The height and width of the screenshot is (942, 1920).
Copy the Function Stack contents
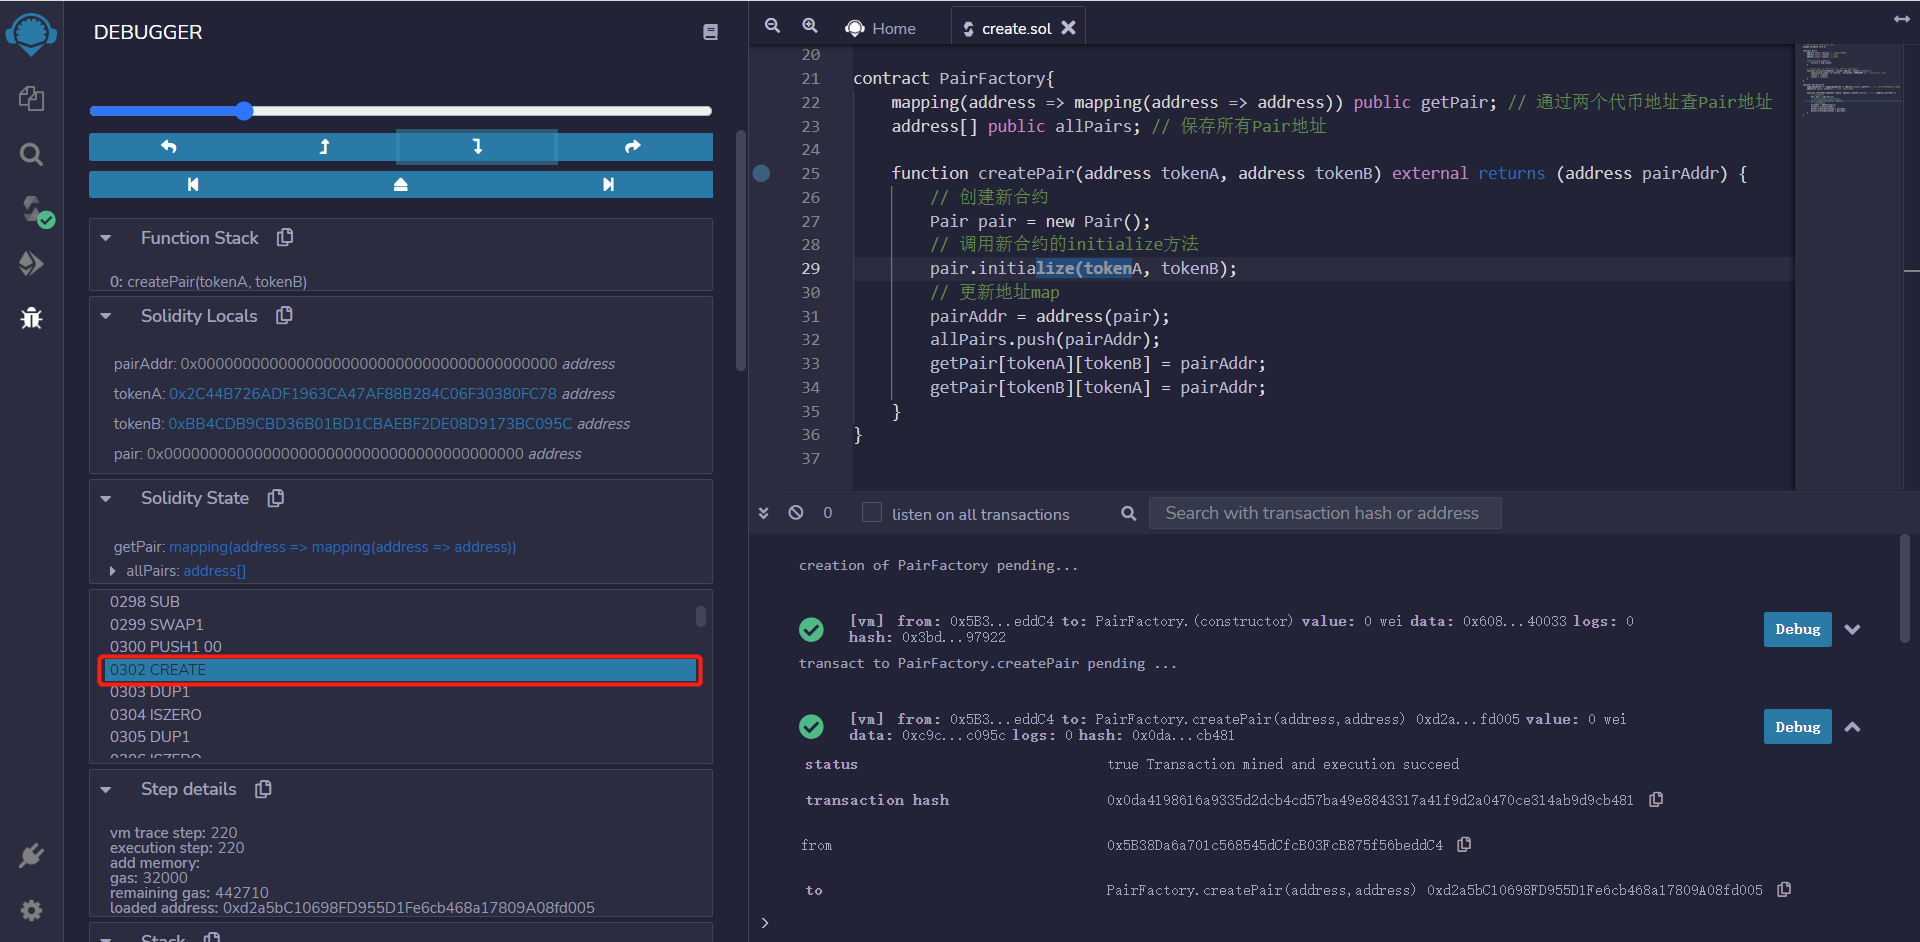285,238
